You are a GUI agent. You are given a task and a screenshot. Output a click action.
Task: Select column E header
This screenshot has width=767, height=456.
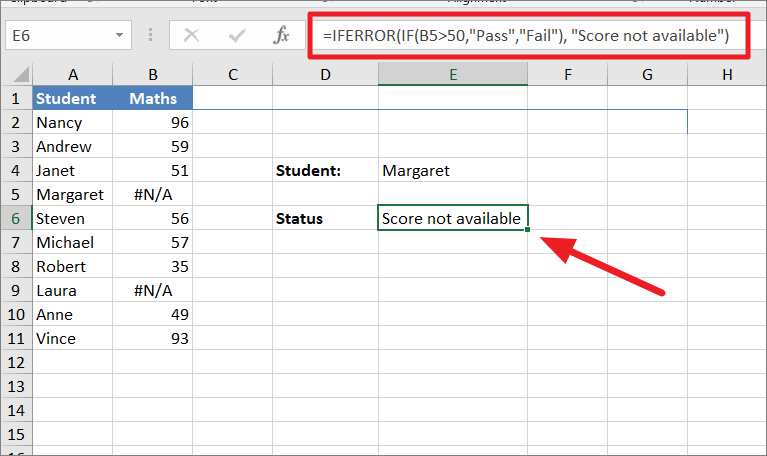pyautogui.click(x=453, y=75)
